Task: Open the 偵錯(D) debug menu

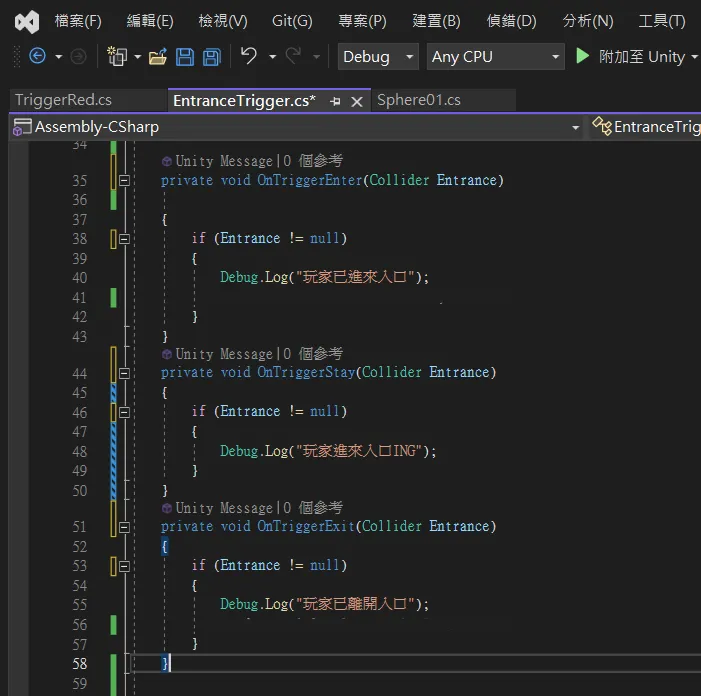Action: (x=511, y=21)
